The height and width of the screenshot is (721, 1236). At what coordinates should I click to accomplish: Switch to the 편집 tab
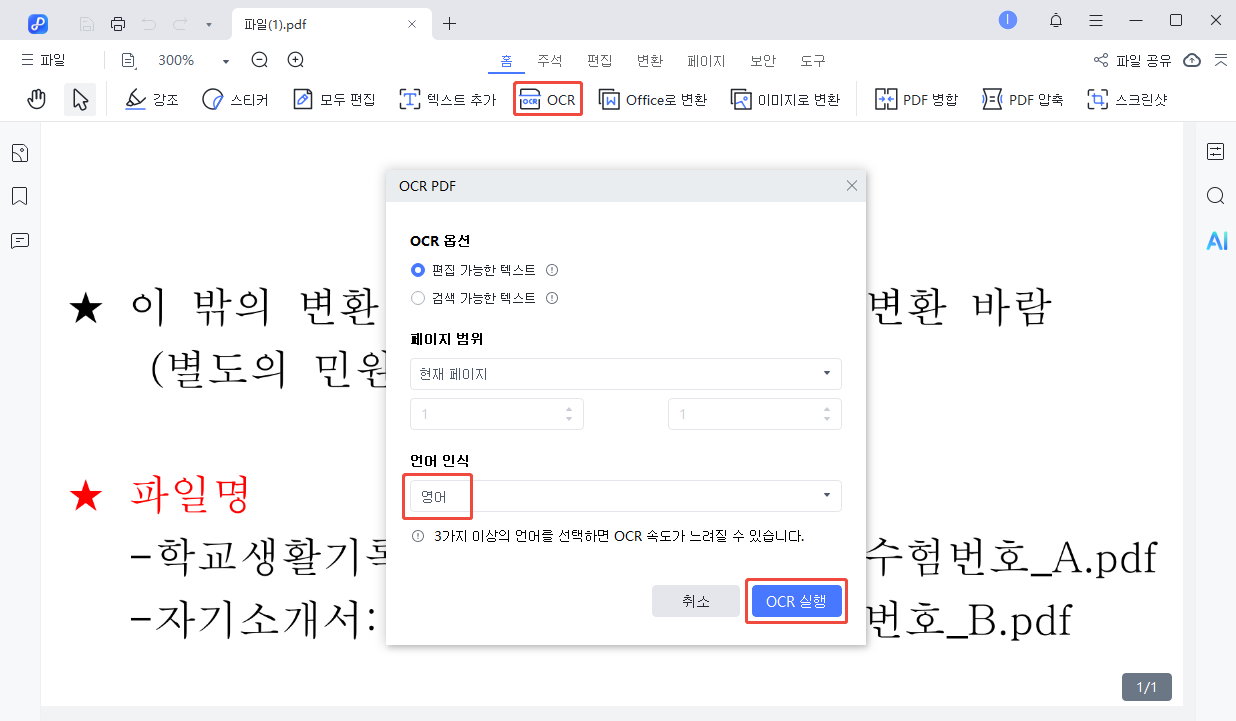[600, 60]
